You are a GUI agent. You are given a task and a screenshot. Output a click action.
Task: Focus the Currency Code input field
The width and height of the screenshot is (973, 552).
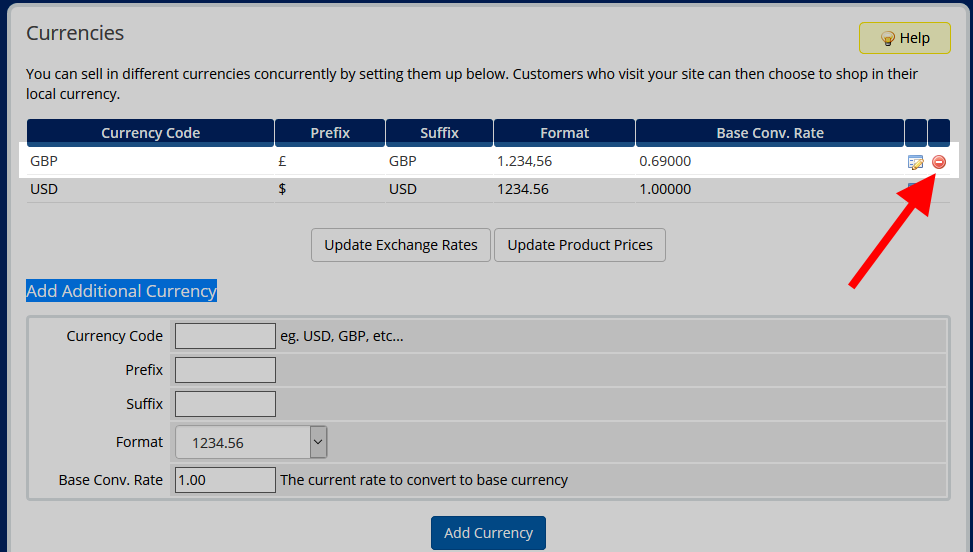[x=225, y=336]
